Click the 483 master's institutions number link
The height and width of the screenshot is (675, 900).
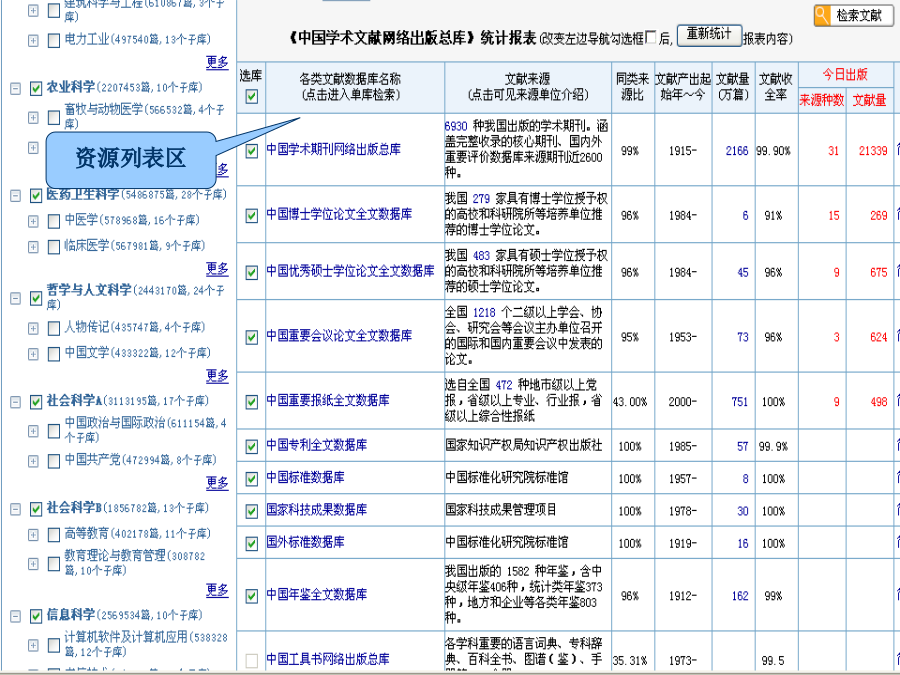point(482,256)
